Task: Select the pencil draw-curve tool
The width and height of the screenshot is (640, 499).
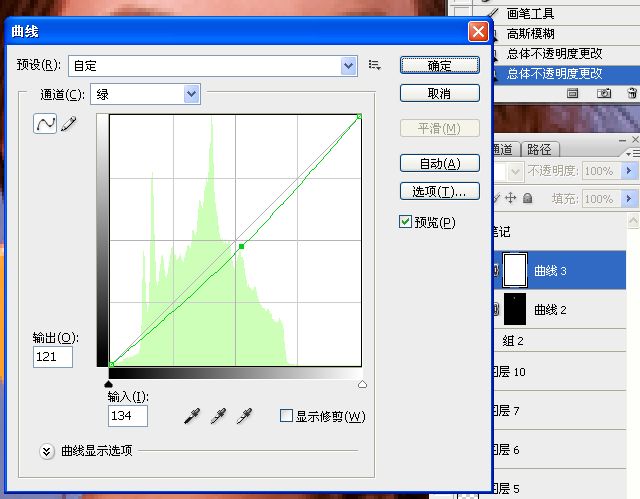Action: coord(69,124)
